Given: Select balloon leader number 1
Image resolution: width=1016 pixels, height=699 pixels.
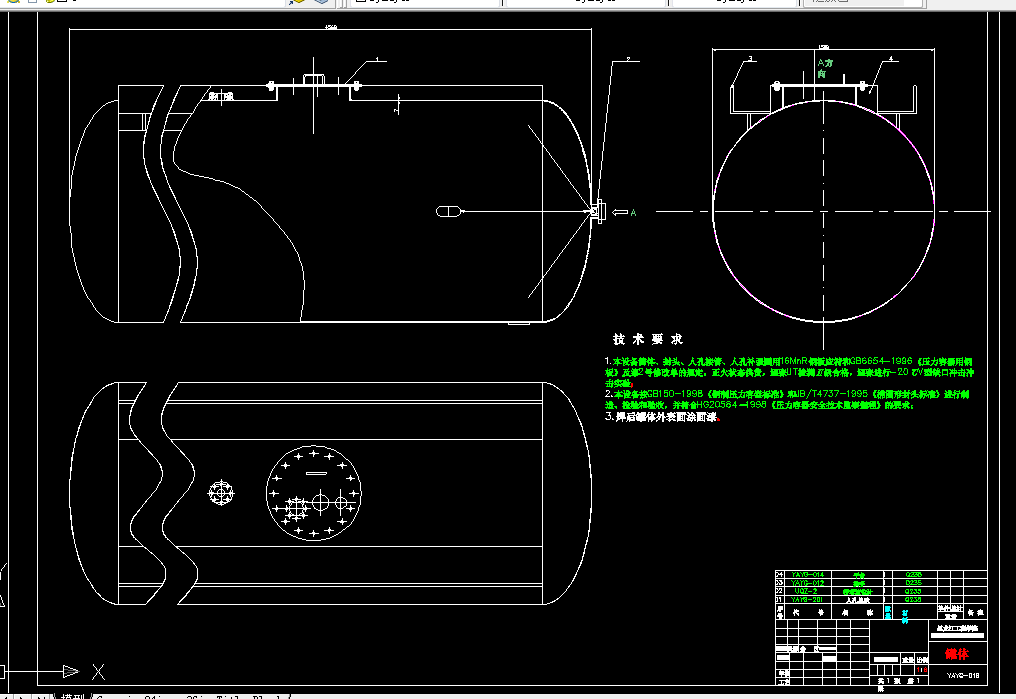Looking at the screenshot, I should (x=377, y=59).
